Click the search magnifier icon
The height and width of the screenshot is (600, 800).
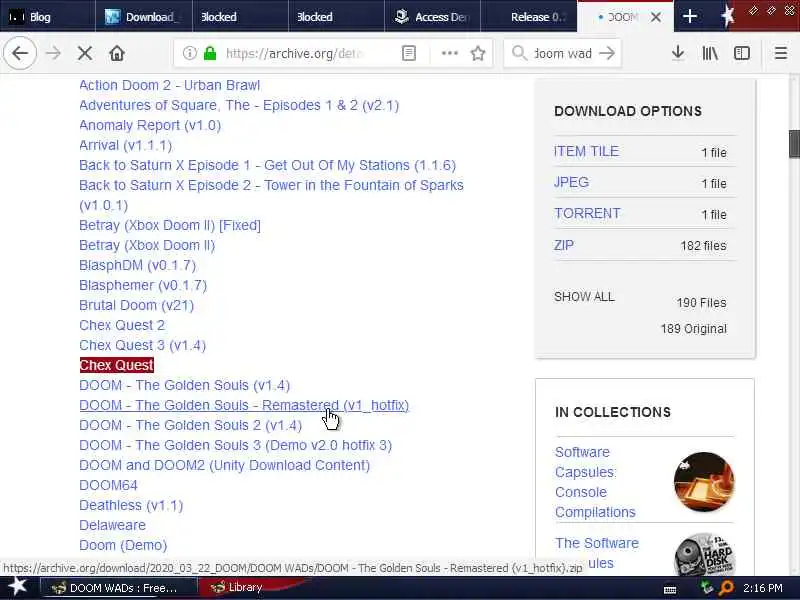(519, 53)
